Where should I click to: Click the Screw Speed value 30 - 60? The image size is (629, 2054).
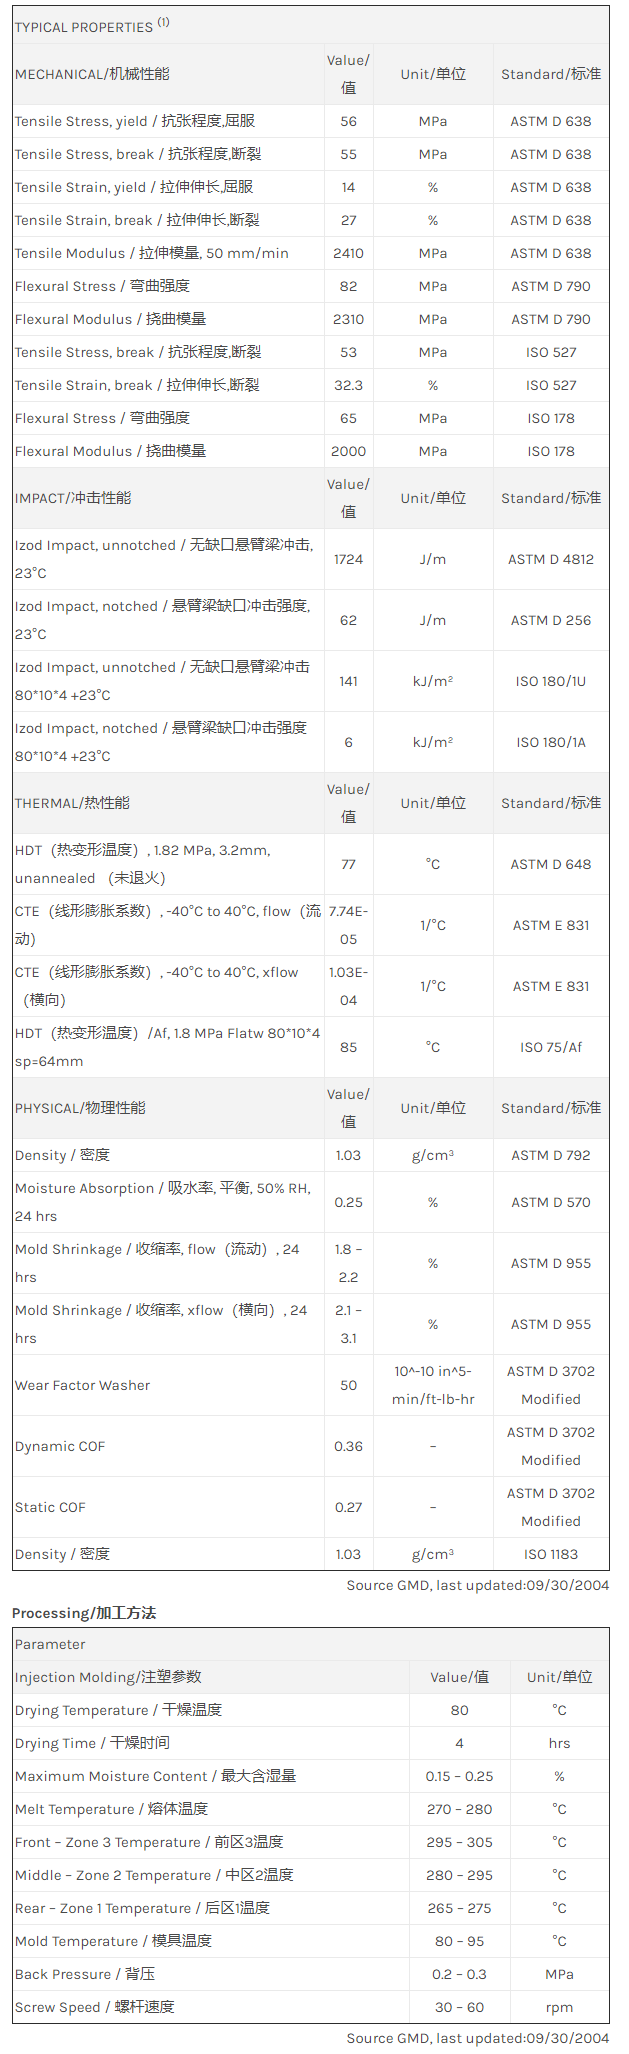459,2007
